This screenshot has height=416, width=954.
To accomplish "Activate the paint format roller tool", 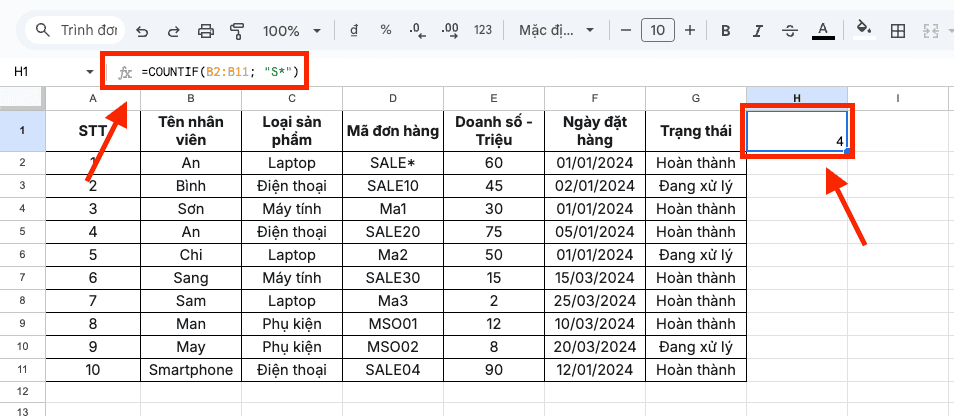I will tap(237, 30).
